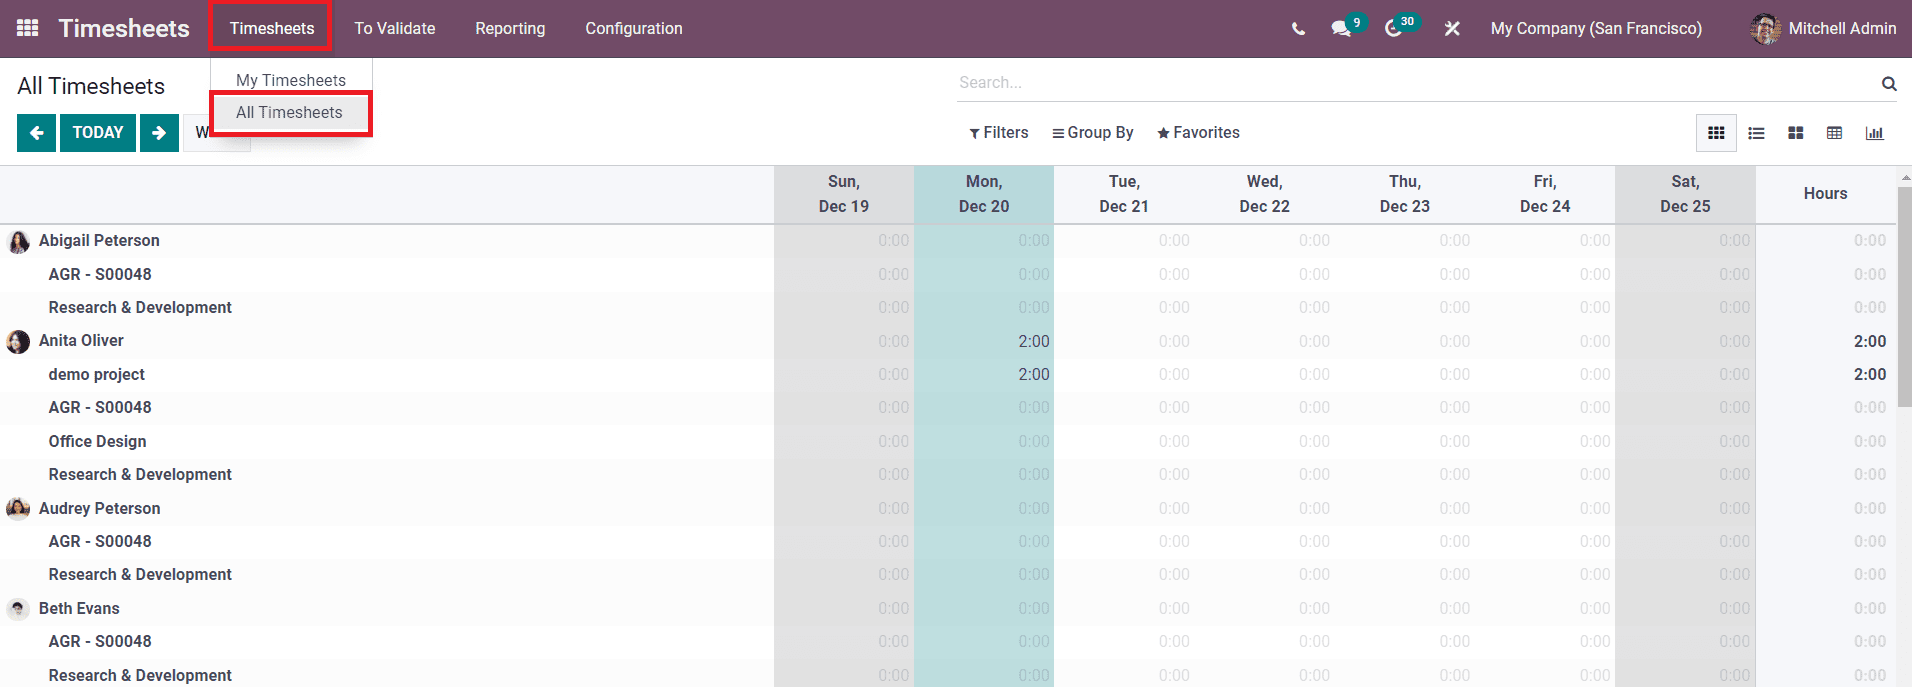Click Research & Development under Anita Oliver

140,475
